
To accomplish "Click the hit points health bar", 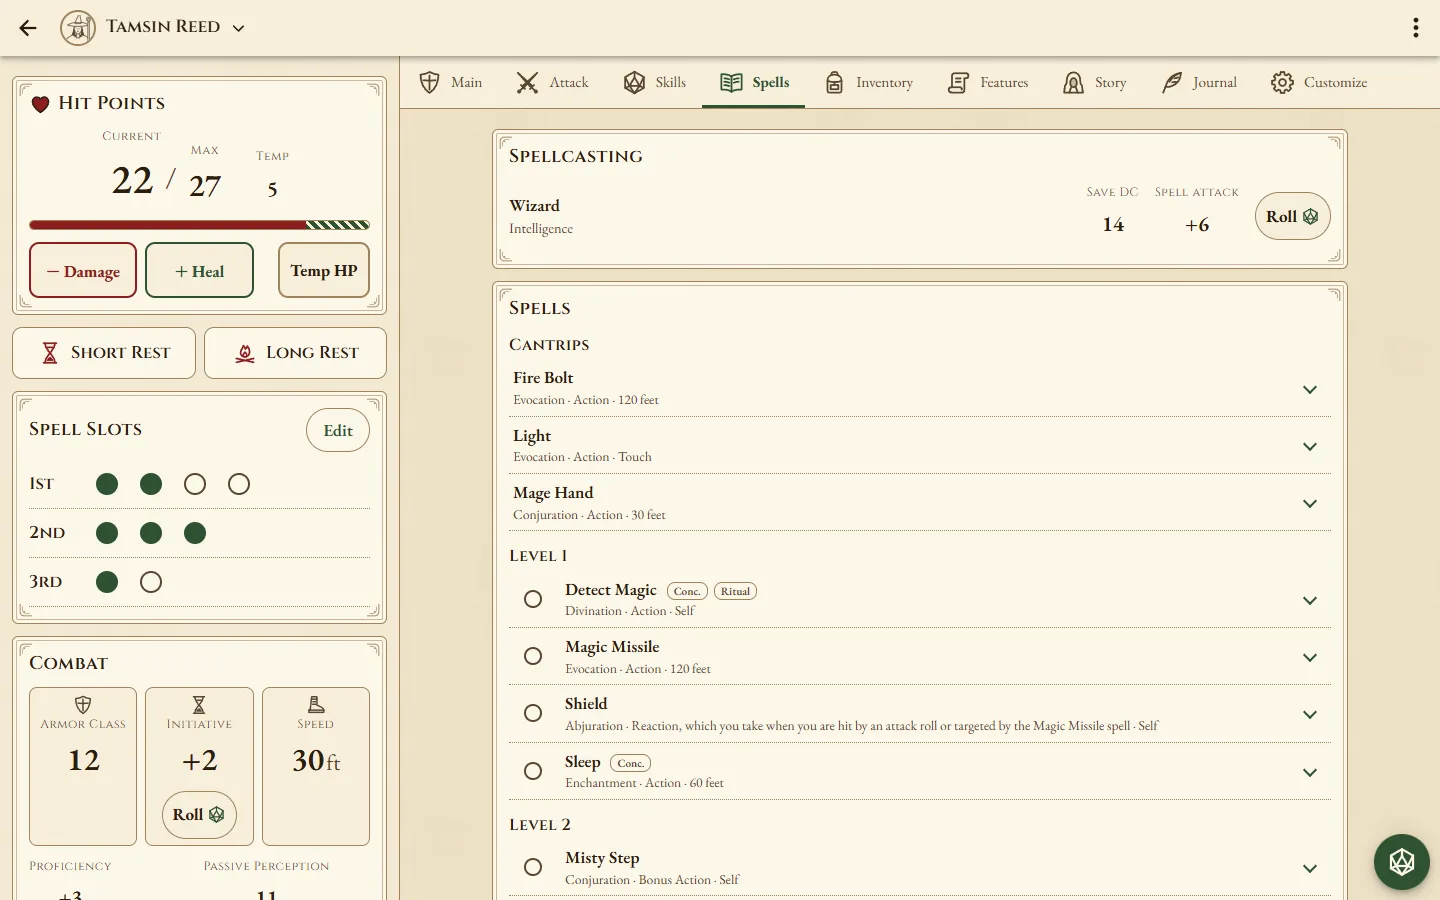I will (x=199, y=225).
